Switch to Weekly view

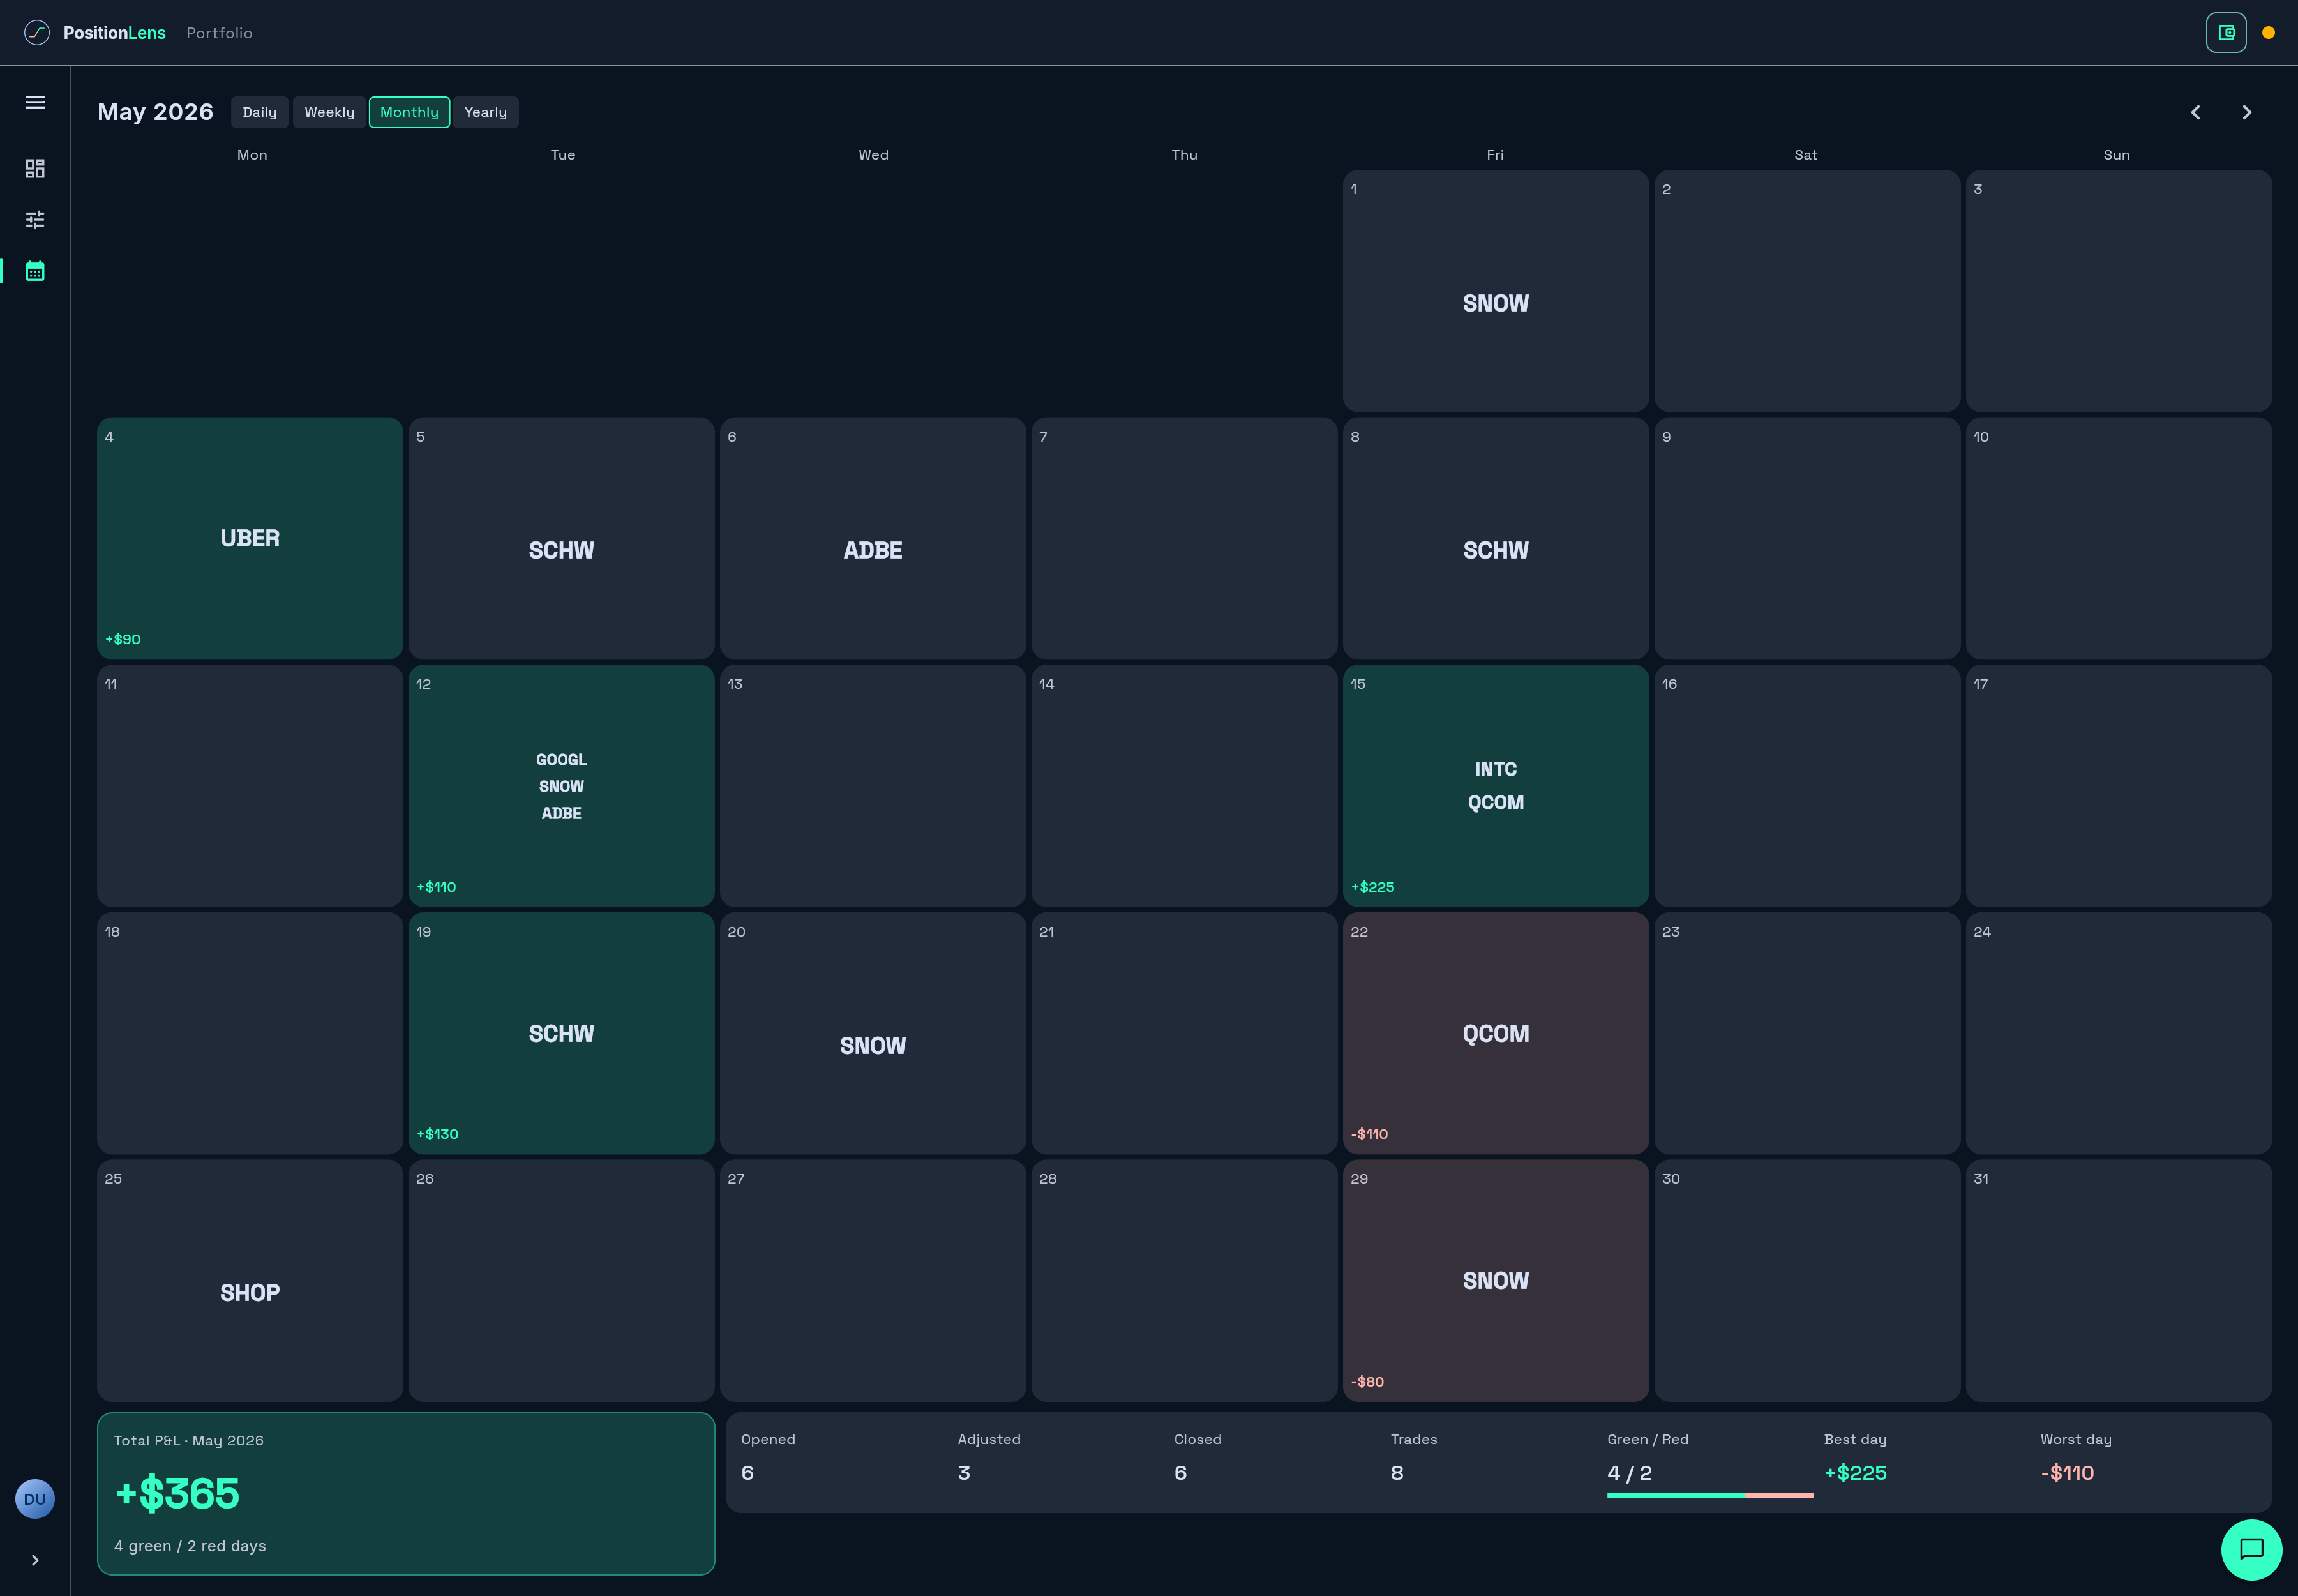[x=329, y=112]
